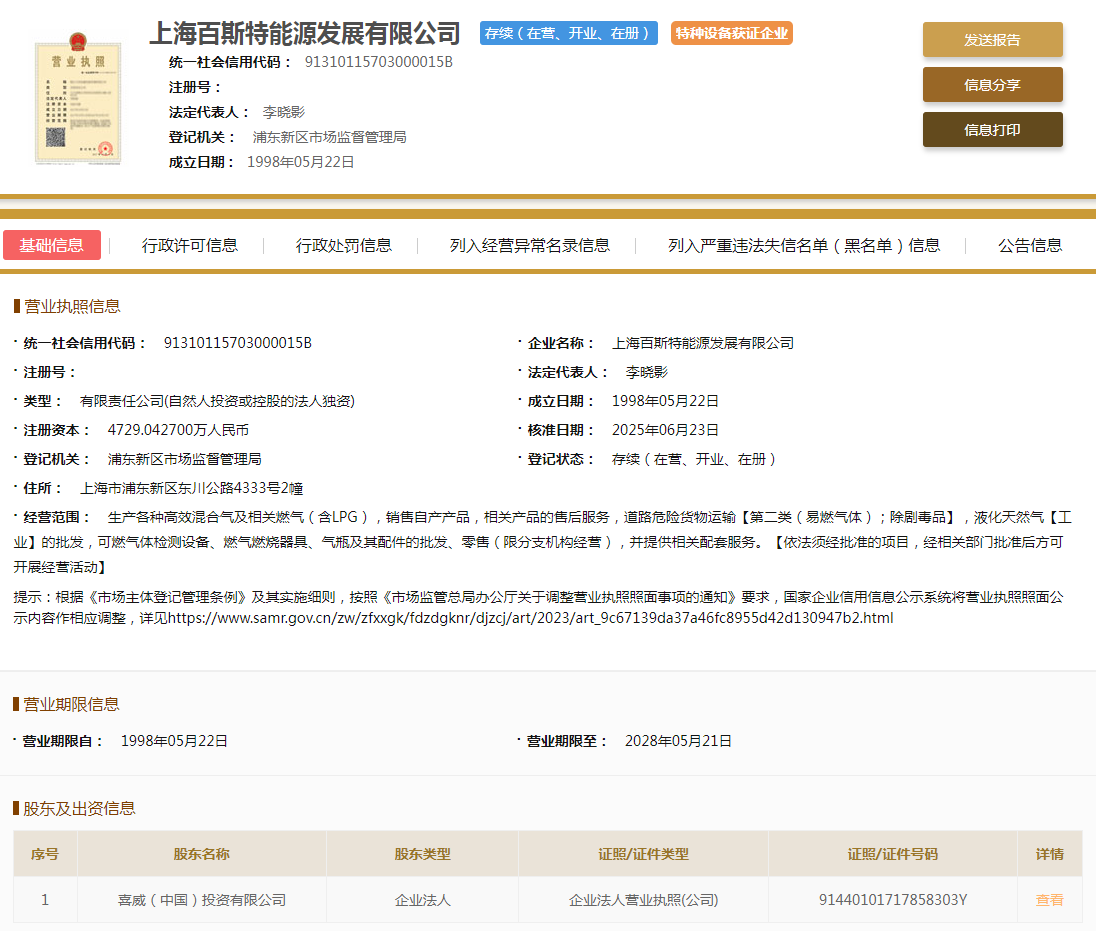Open the business license thumbnail image
Image resolution: width=1096 pixels, height=931 pixels.
pyautogui.click(x=78, y=99)
